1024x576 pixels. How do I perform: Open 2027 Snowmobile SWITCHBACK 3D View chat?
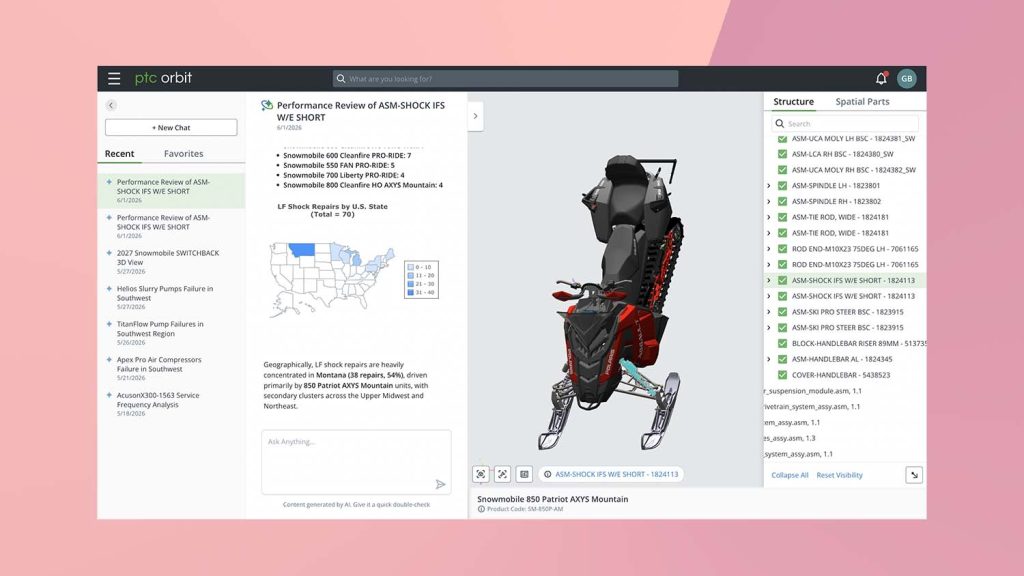coord(171,261)
